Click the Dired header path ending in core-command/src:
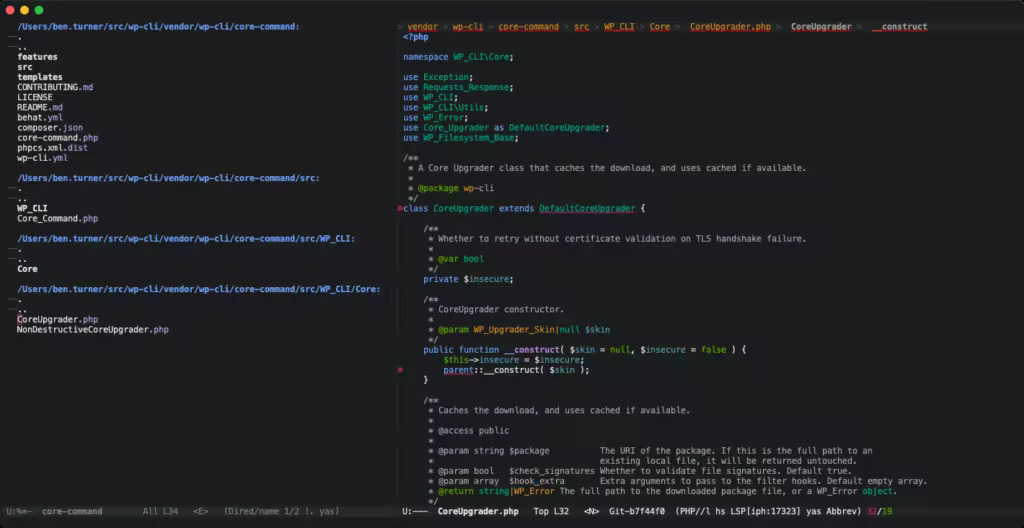Viewport: 1024px width, 528px height. [168, 178]
